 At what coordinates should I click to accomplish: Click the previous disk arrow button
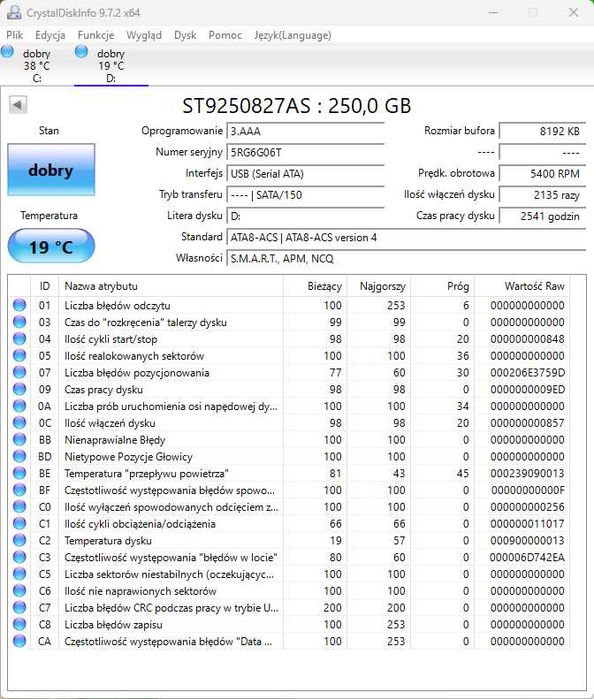pyautogui.click(x=18, y=105)
